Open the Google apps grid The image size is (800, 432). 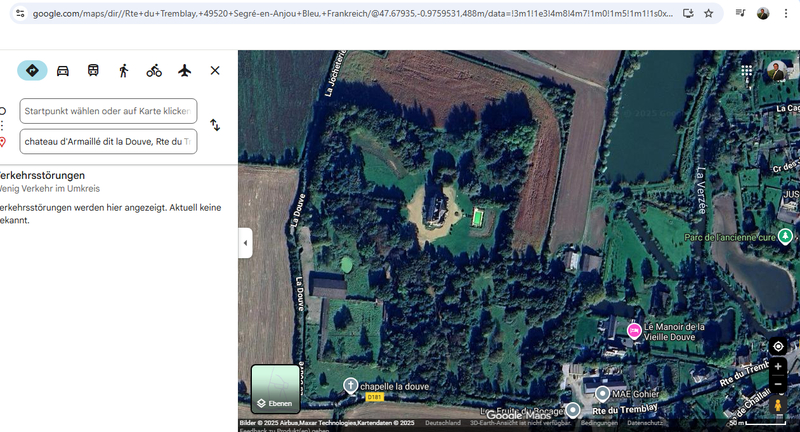pyautogui.click(x=747, y=72)
